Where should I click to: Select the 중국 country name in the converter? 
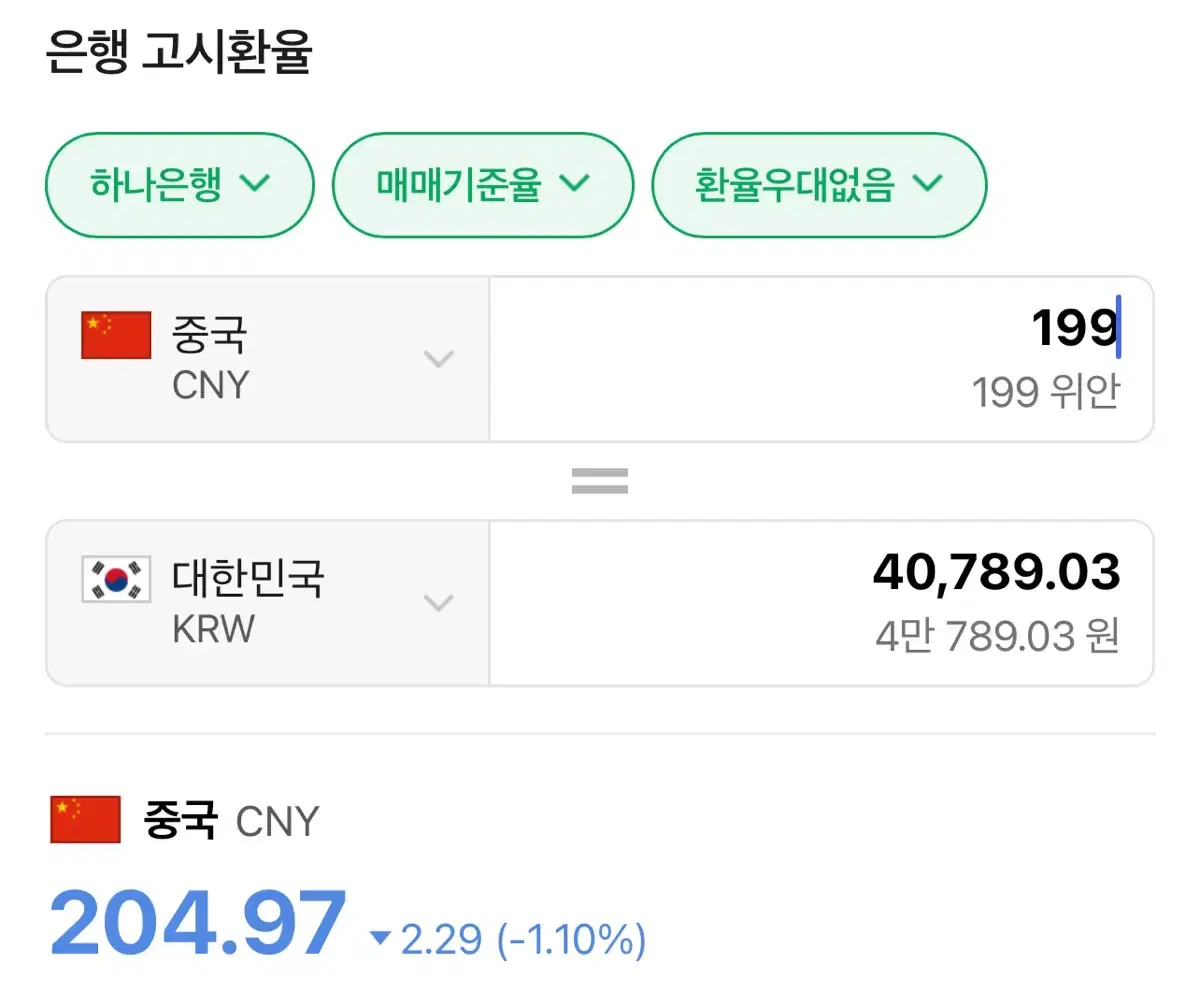(x=209, y=335)
